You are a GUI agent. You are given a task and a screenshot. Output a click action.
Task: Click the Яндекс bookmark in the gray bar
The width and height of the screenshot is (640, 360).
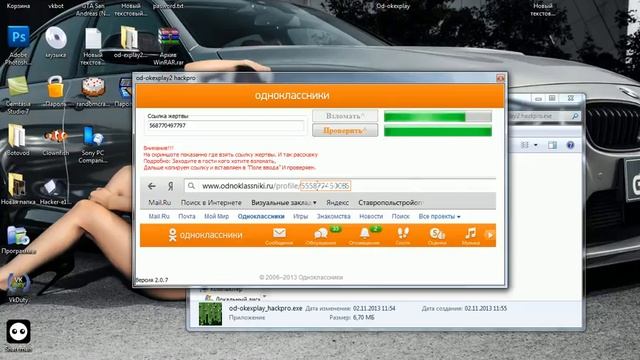coord(337,202)
